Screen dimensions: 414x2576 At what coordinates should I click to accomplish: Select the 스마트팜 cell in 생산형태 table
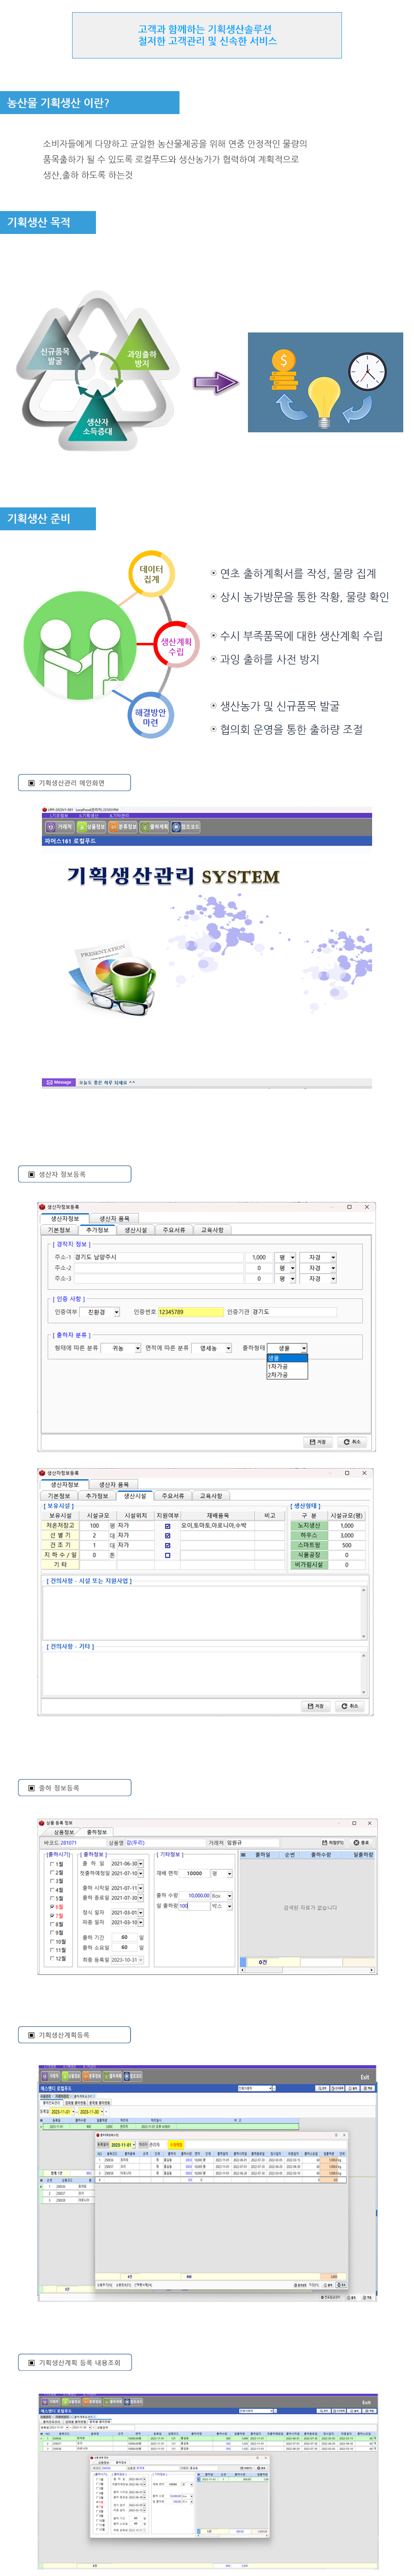309,1546
